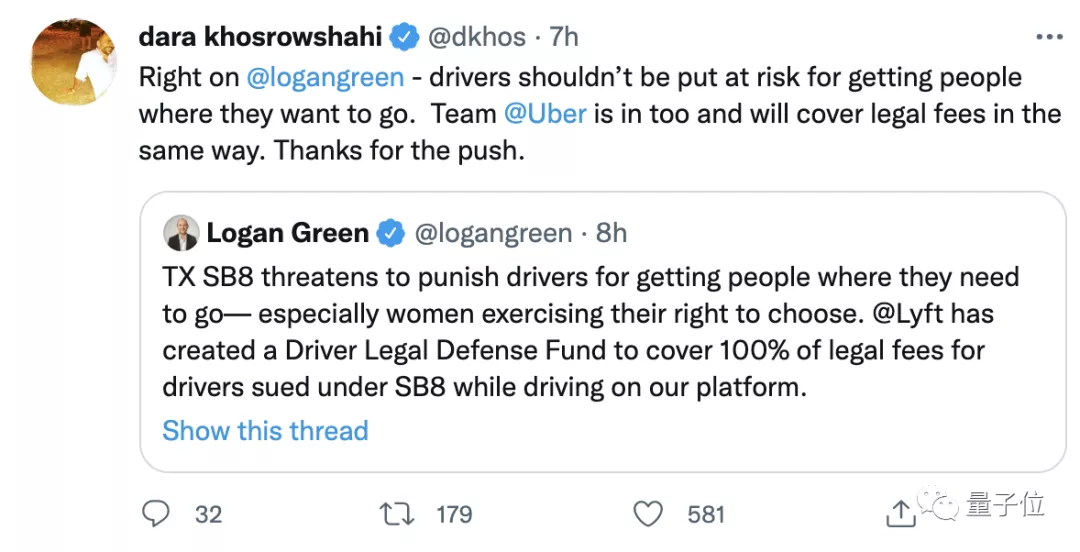This screenshot has height=552, width=1080.
Task: Click the dara khosrowshahi display name
Action: [x=260, y=37]
